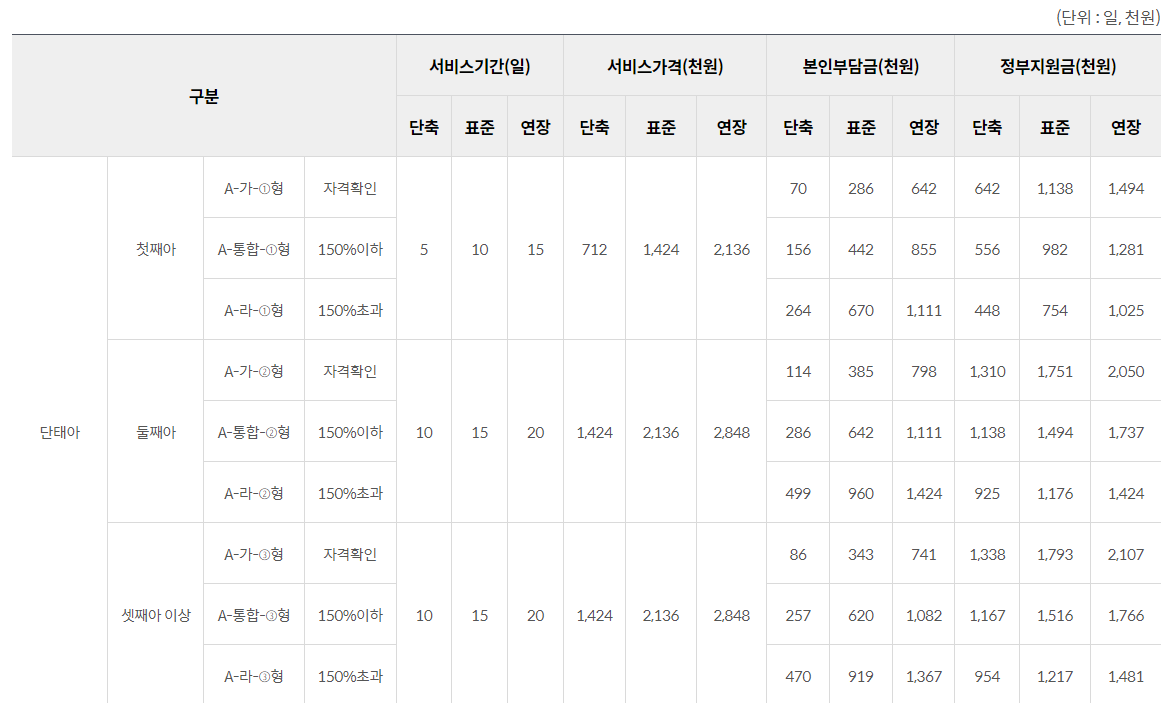The width and height of the screenshot is (1170, 703).
Task: Select the copay value '1,367'
Action: point(924,676)
